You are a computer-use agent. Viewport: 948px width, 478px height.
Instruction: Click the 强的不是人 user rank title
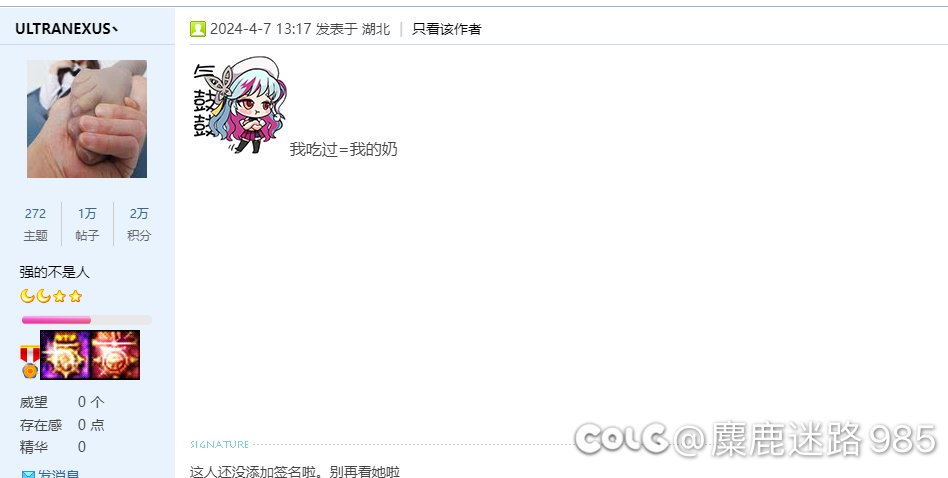pos(54,272)
